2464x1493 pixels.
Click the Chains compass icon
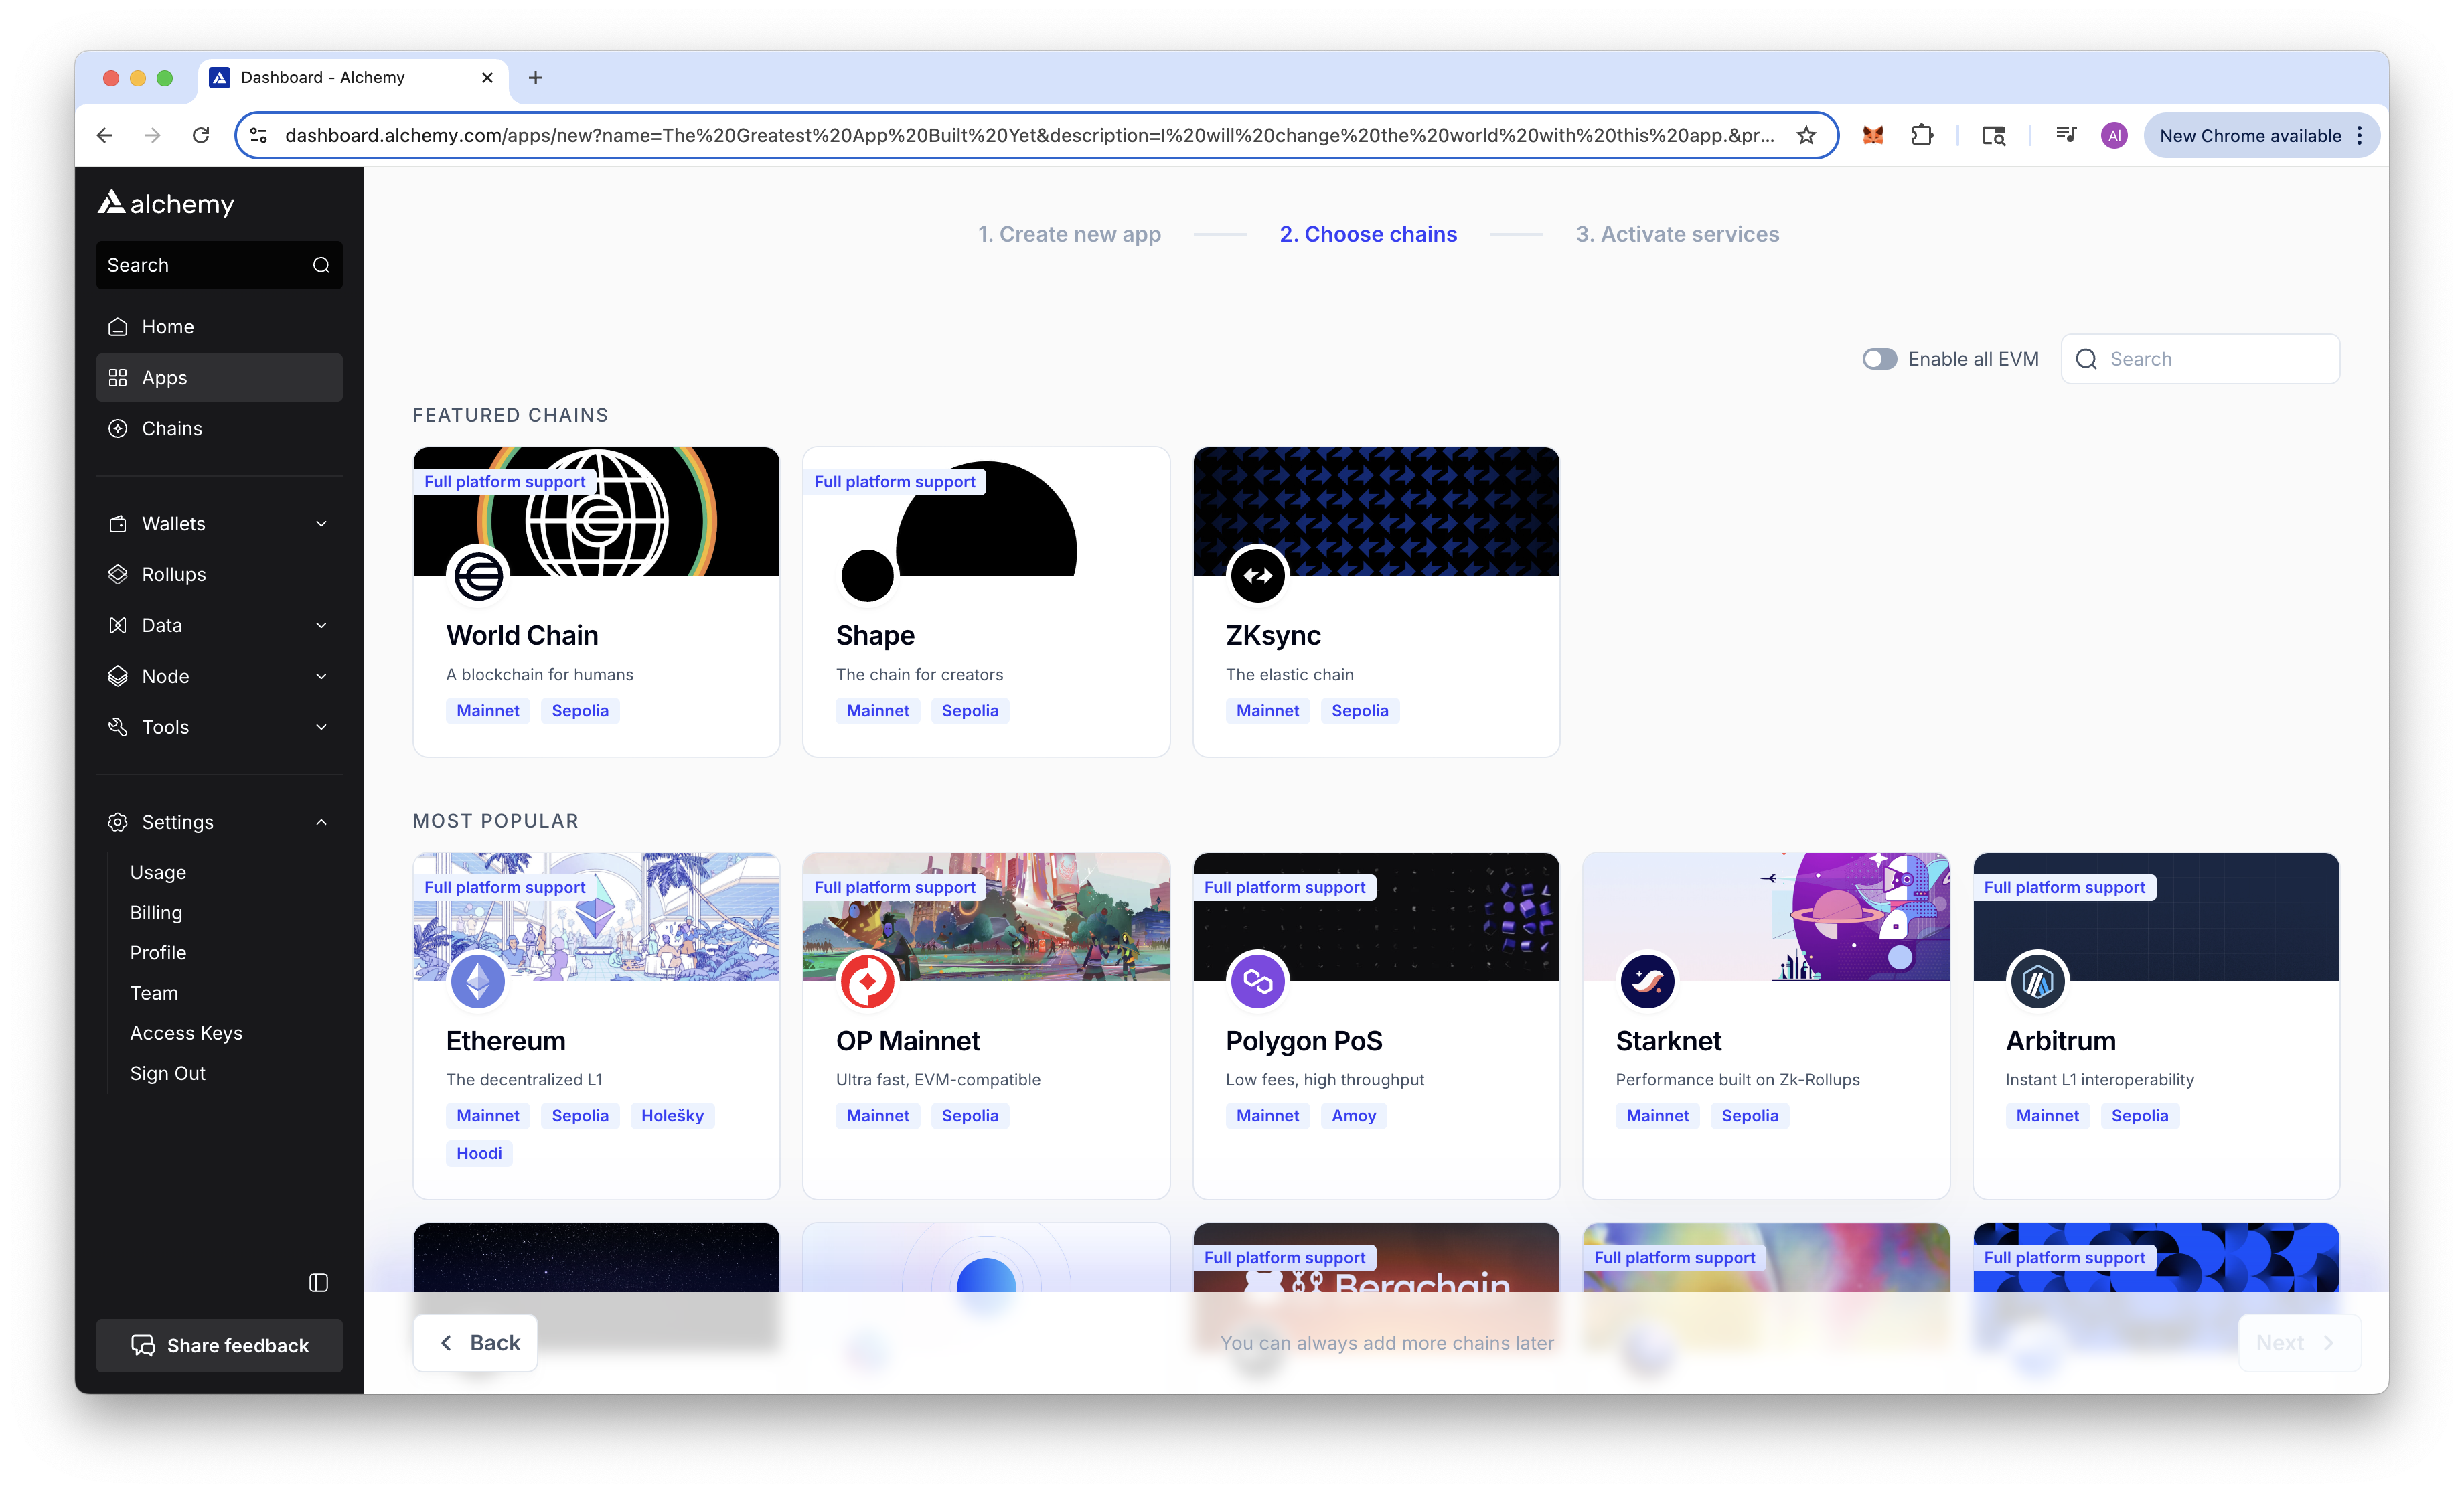point(118,429)
